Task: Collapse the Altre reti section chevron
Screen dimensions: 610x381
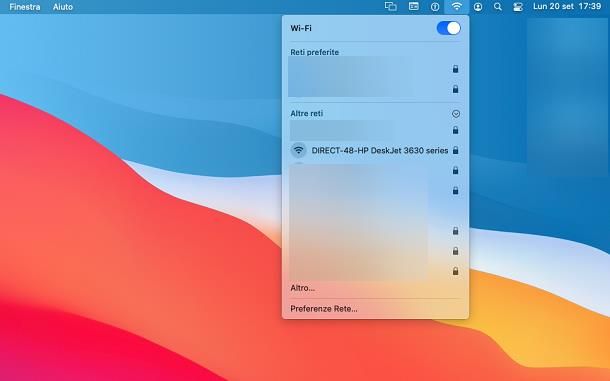Action: [x=456, y=114]
